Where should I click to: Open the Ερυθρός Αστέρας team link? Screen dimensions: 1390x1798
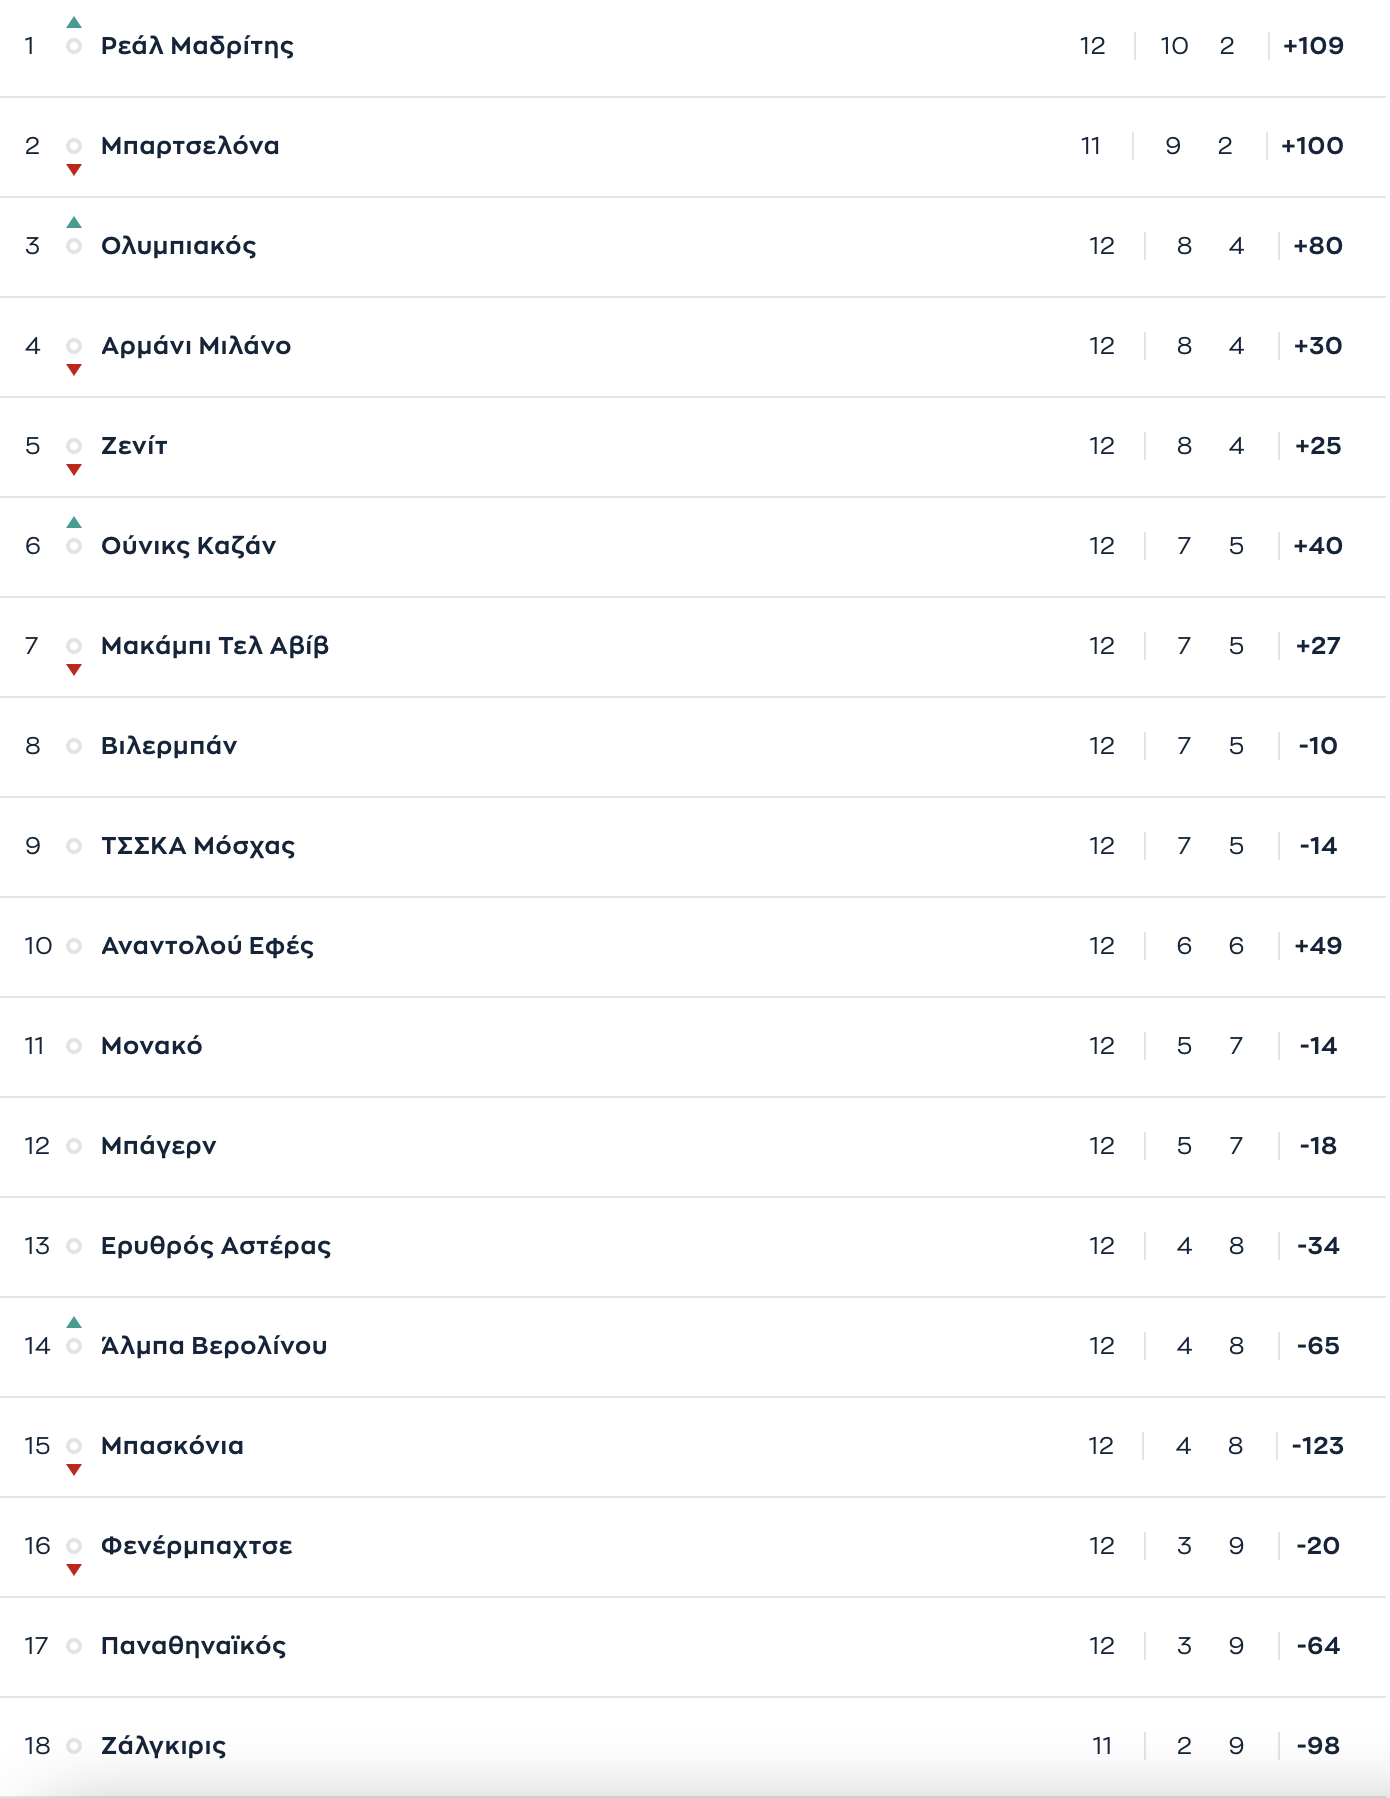(216, 1246)
